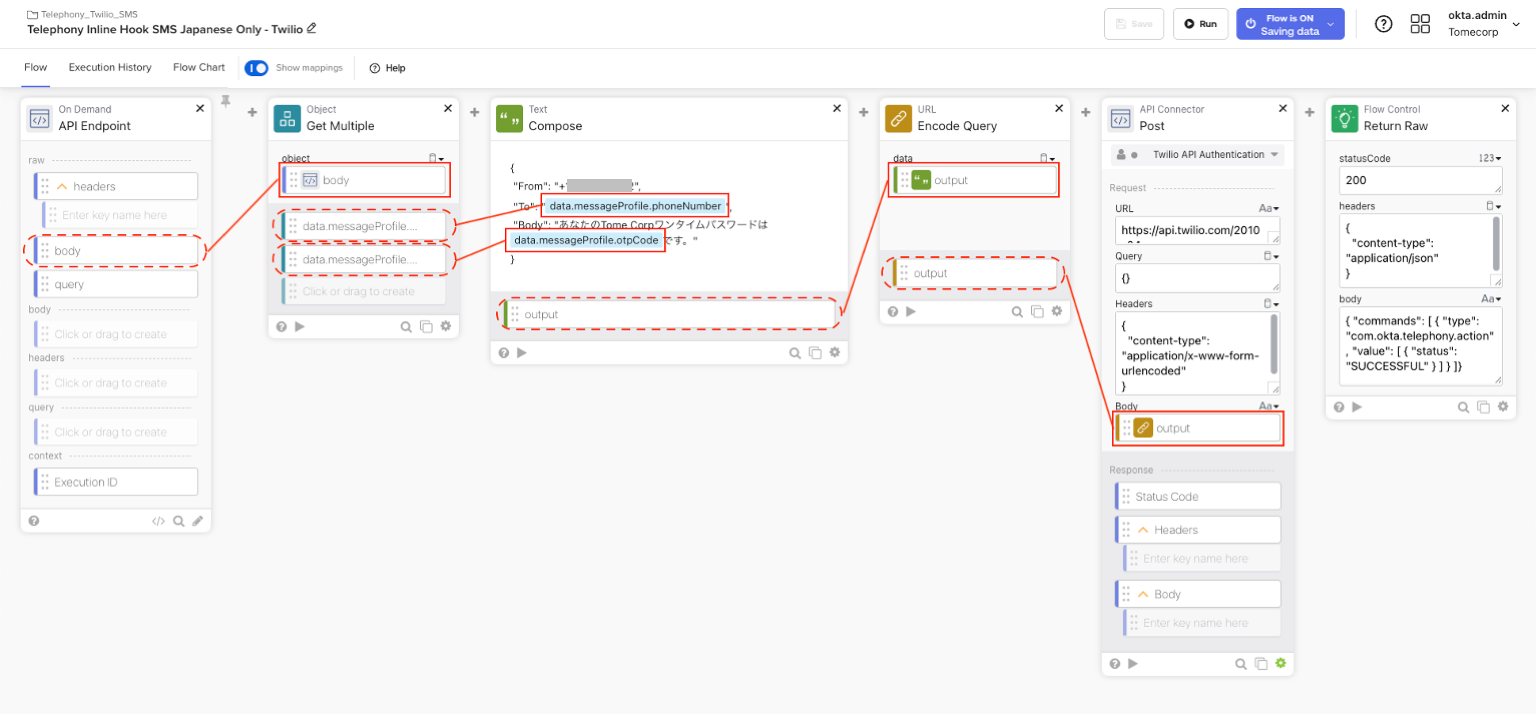This screenshot has width=1536, height=714.
Task: Expand the Flow is ON dropdown arrow
Action: click(x=1330, y=24)
